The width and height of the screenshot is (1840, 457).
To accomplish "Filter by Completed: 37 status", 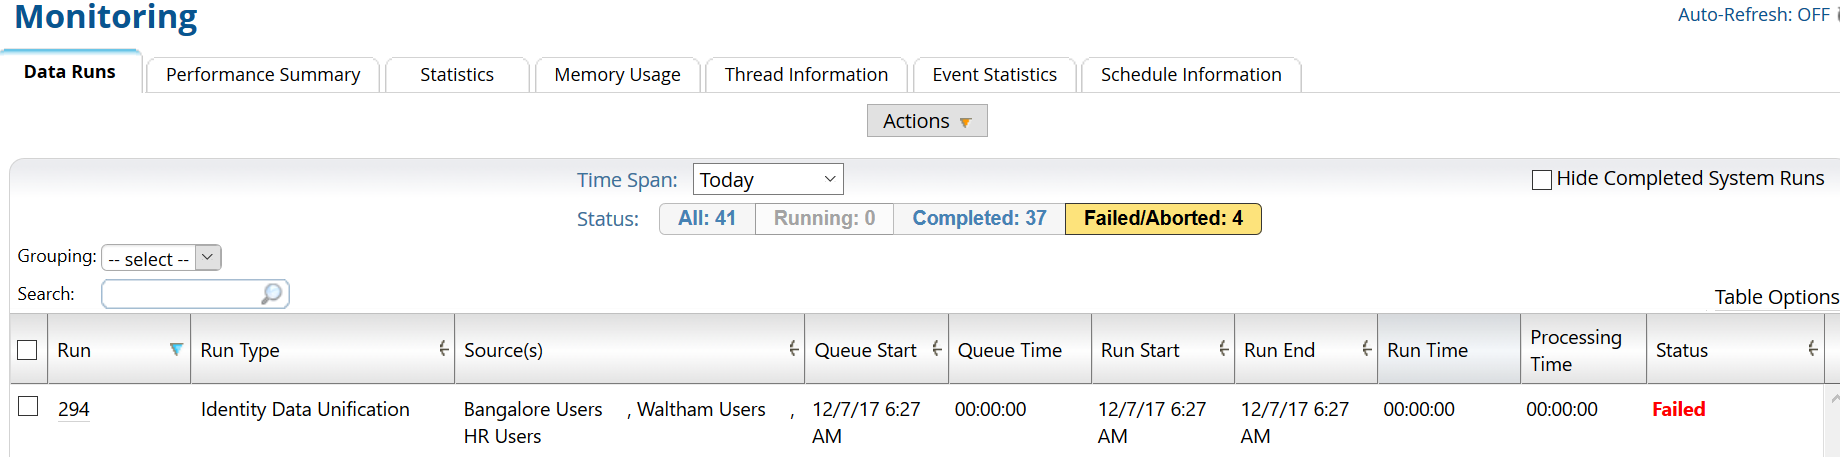I will pos(979,219).
